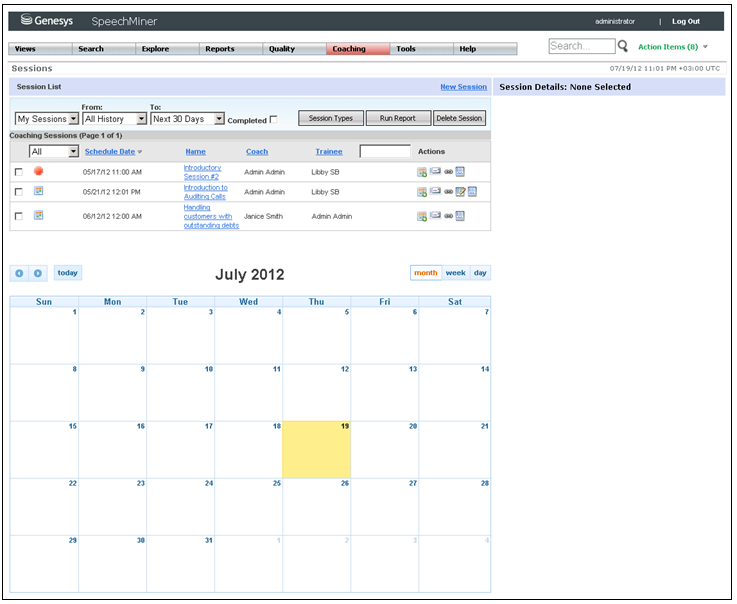The height and width of the screenshot is (604, 737).
Task: Click the Run Report button
Action: point(397,118)
